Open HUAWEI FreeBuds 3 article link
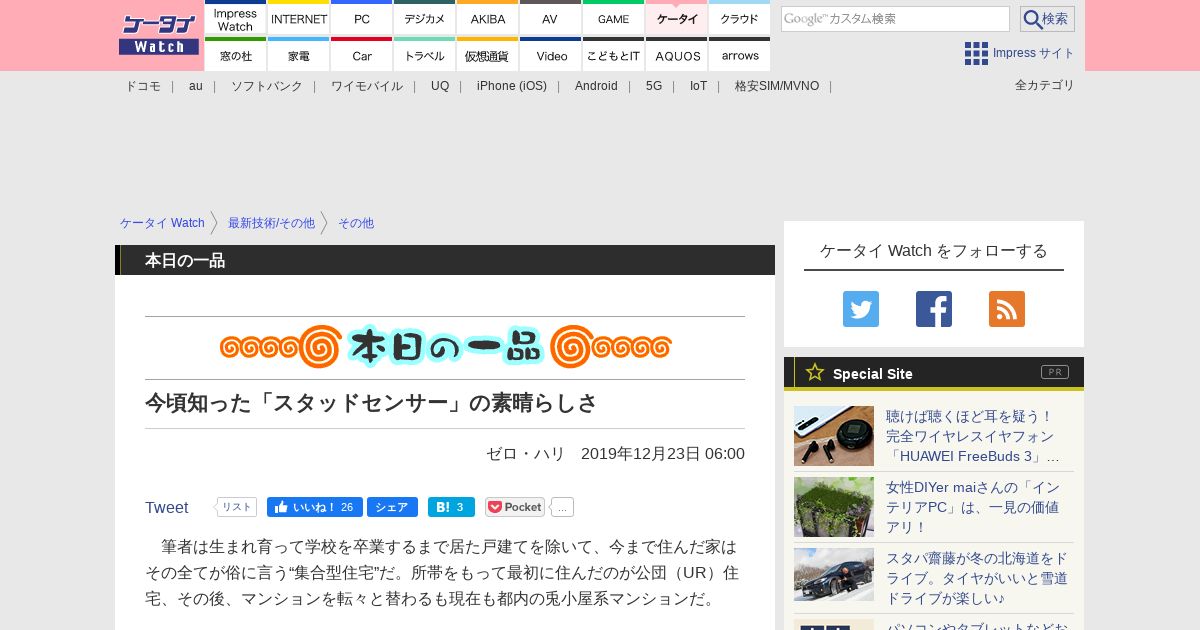The image size is (1200, 630). click(x=973, y=436)
